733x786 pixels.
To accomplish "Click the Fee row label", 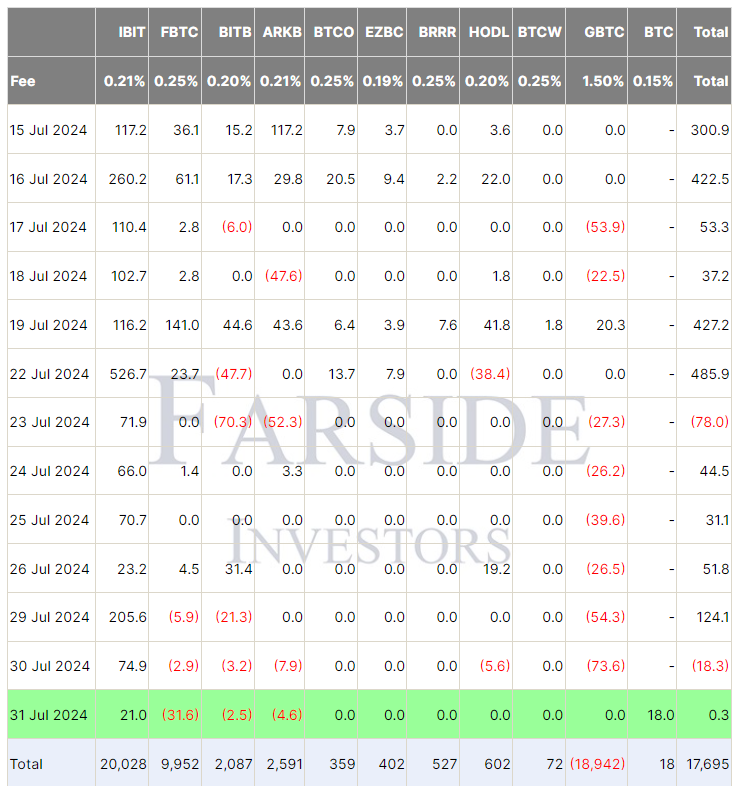I will click(x=23, y=81).
